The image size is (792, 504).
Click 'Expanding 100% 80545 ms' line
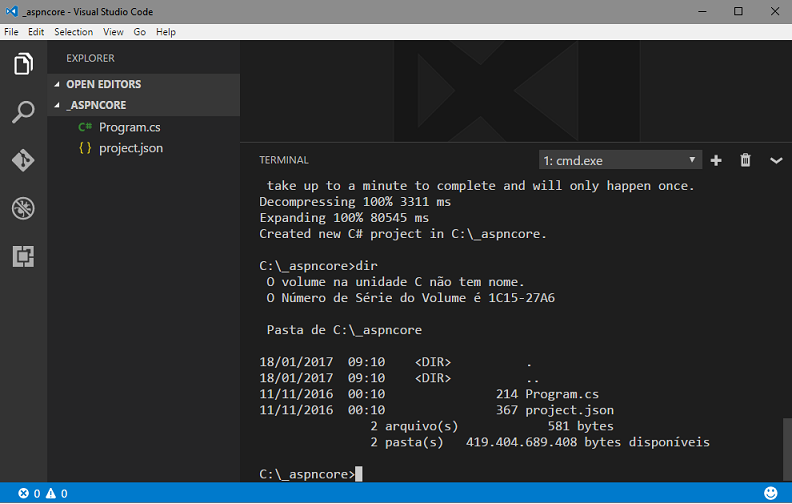344,218
